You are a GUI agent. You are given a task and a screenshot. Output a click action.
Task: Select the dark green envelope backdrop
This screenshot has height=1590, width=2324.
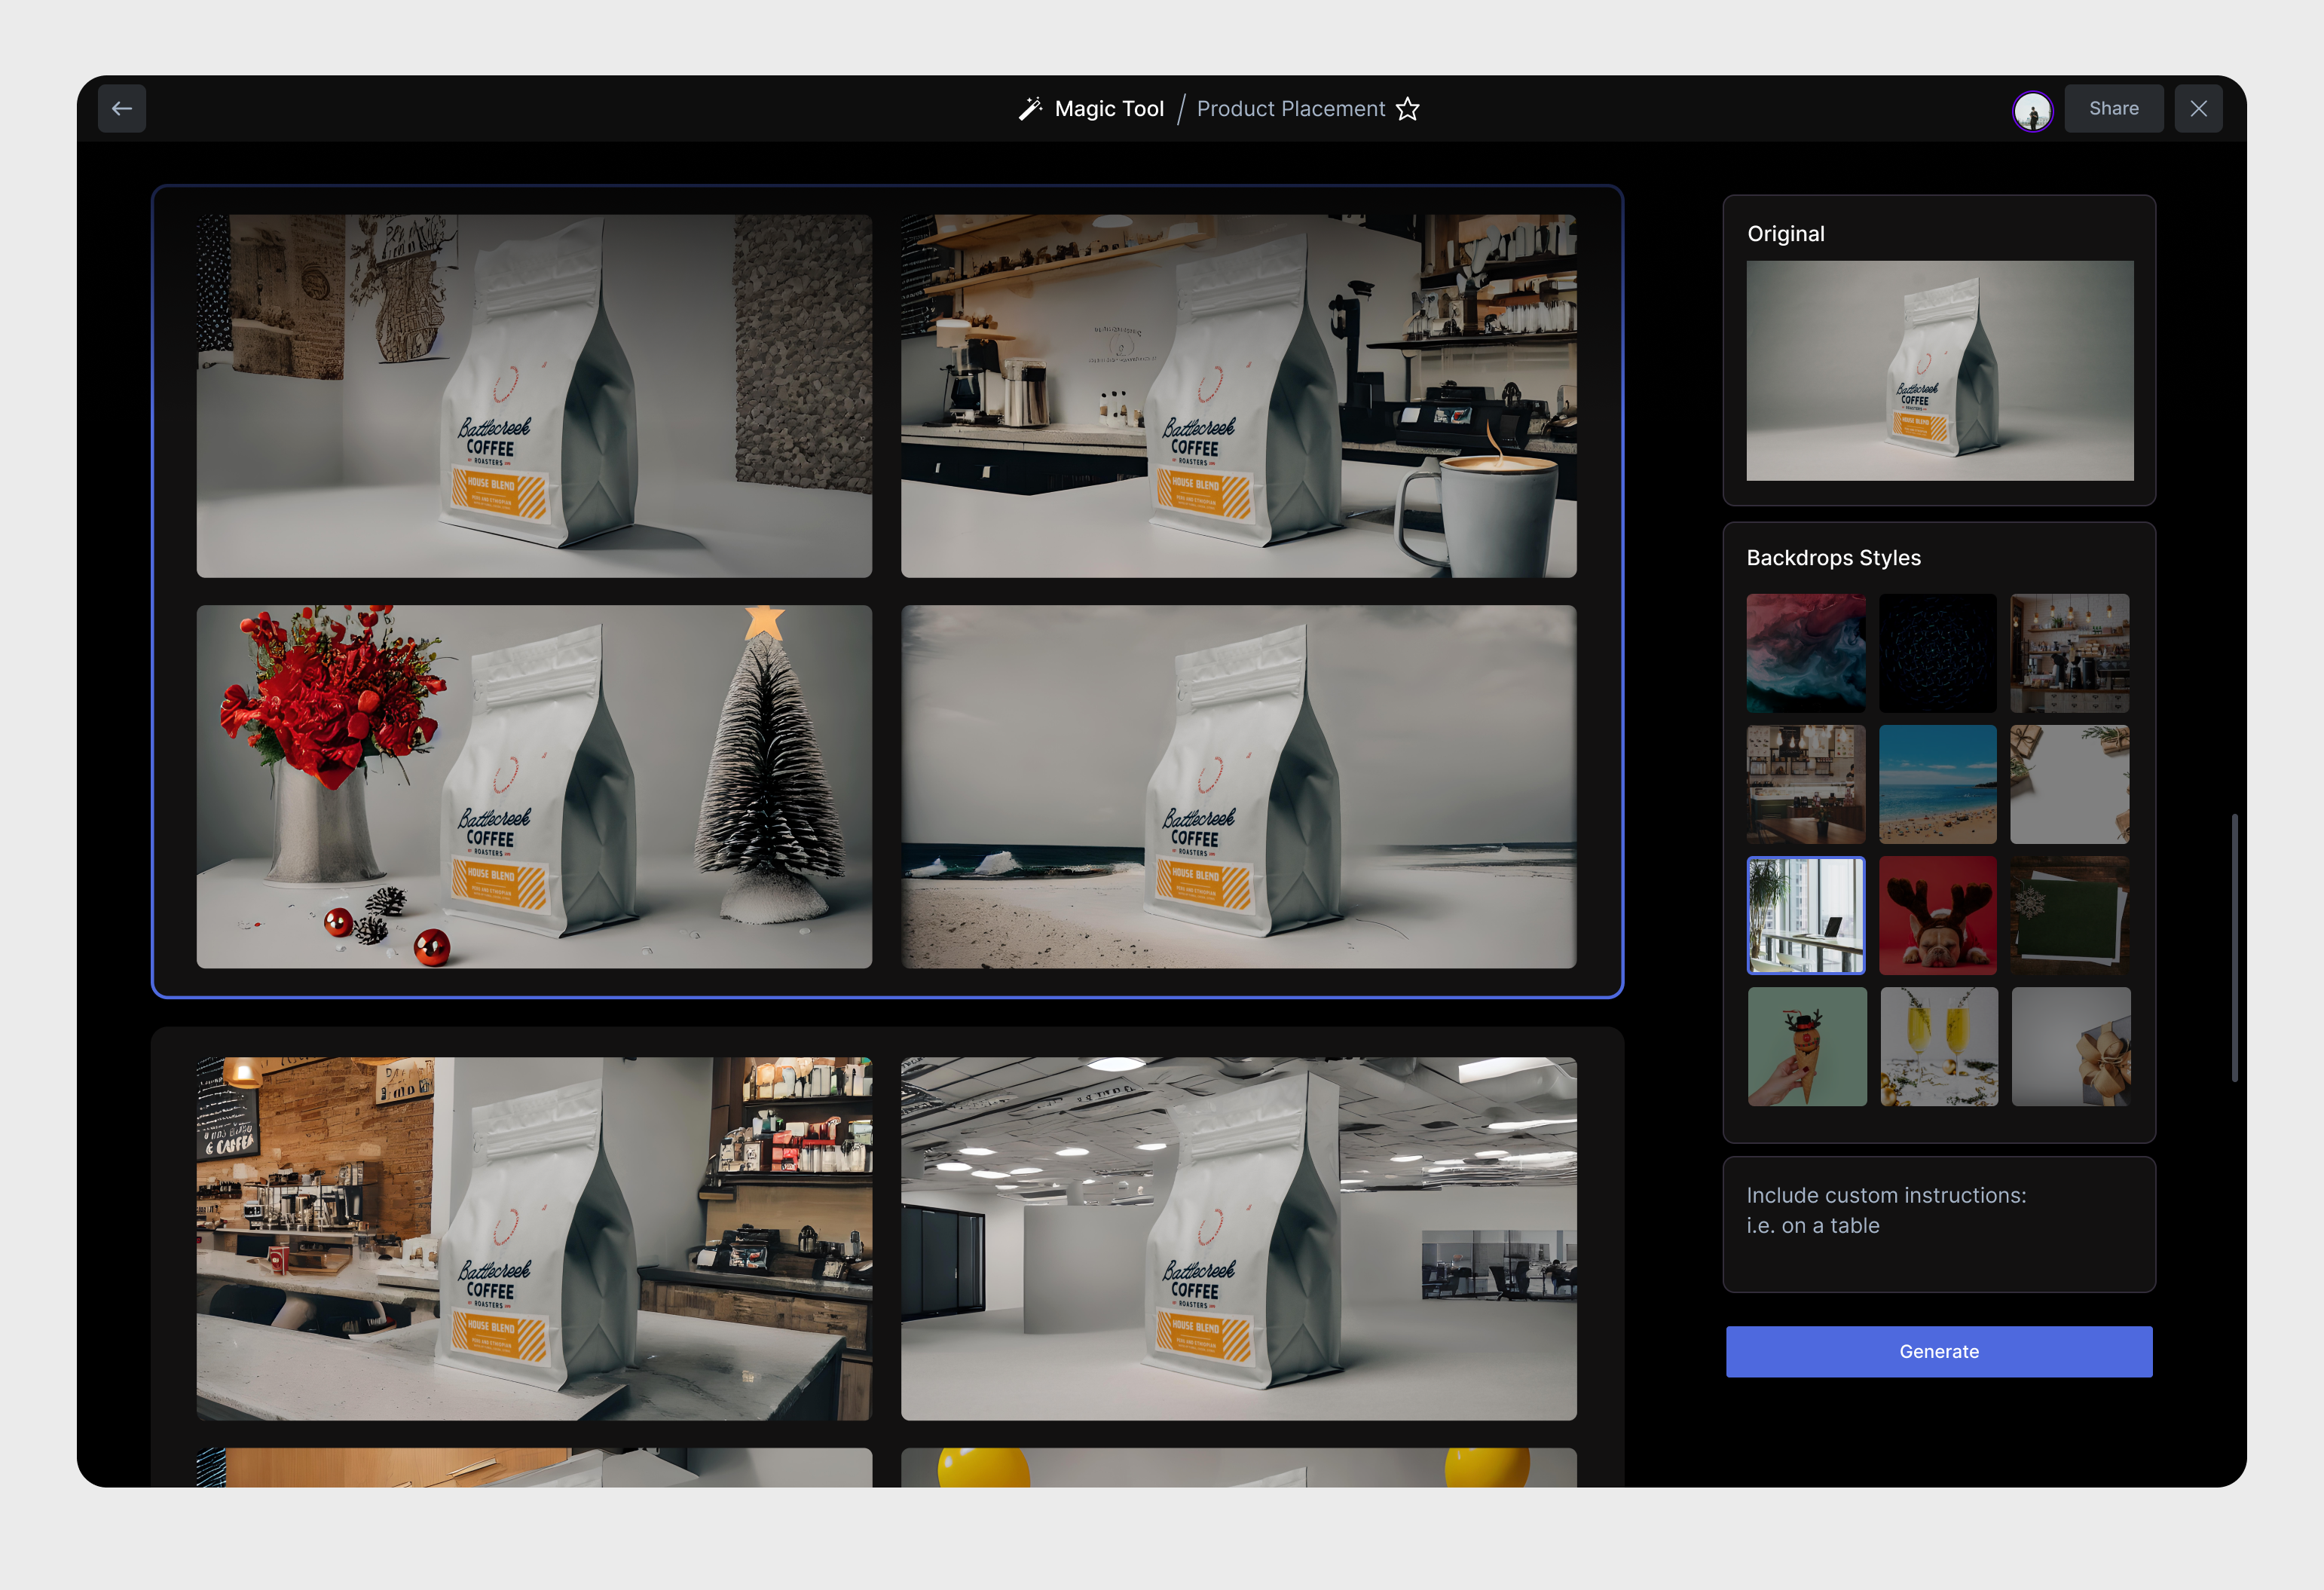[2070, 915]
